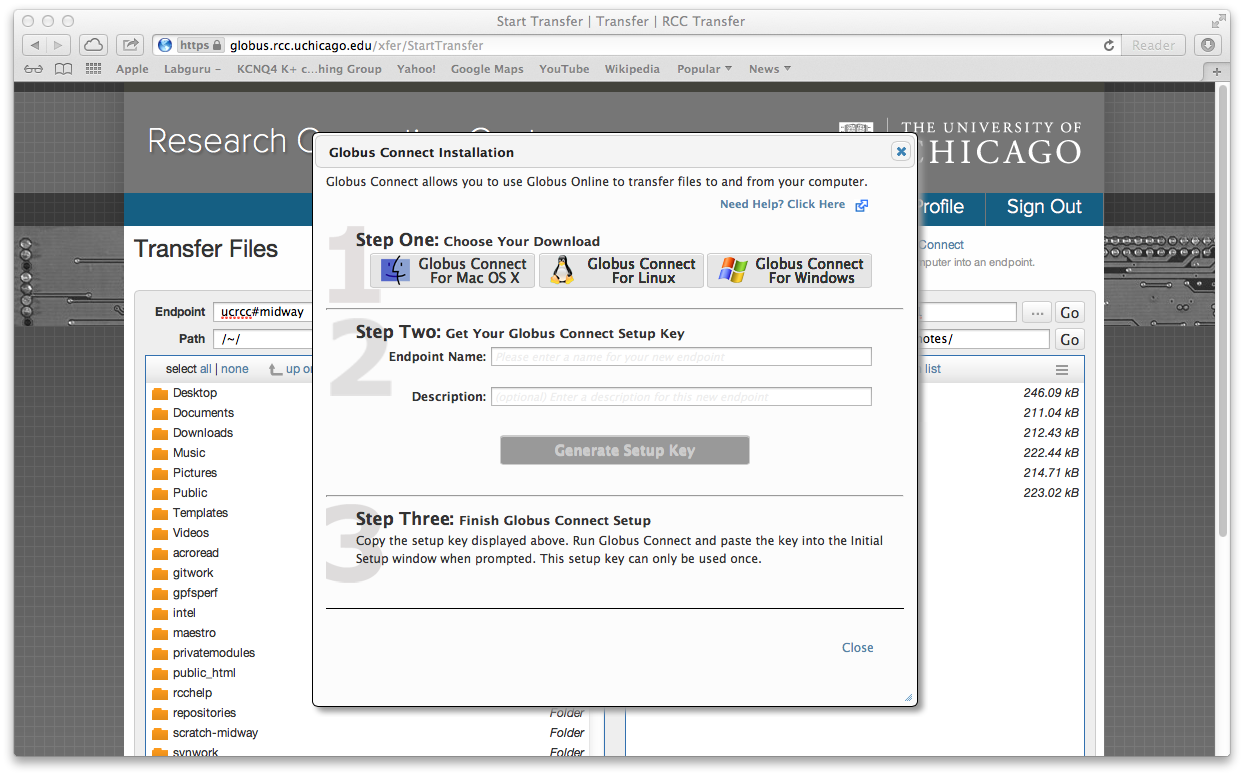This screenshot has width=1244, height=776.
Task: Focus the Endpoint Name input field
Action: pyautogui.click(x=681, y=357)
